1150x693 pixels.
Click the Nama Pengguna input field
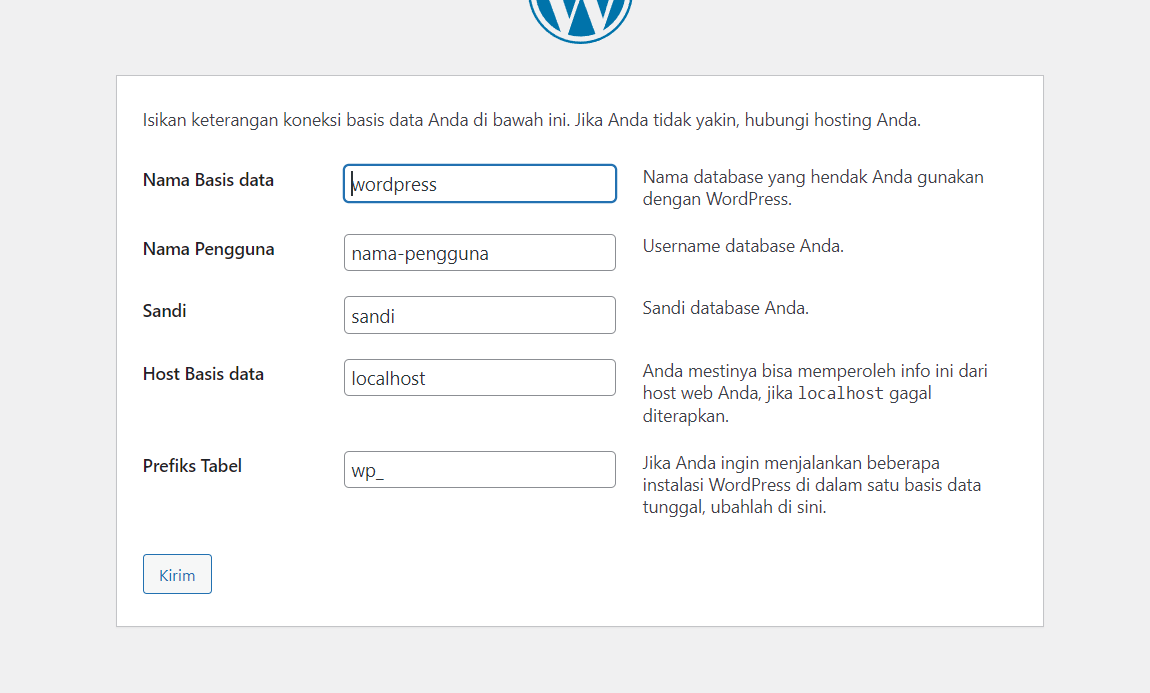click(480, 252)
